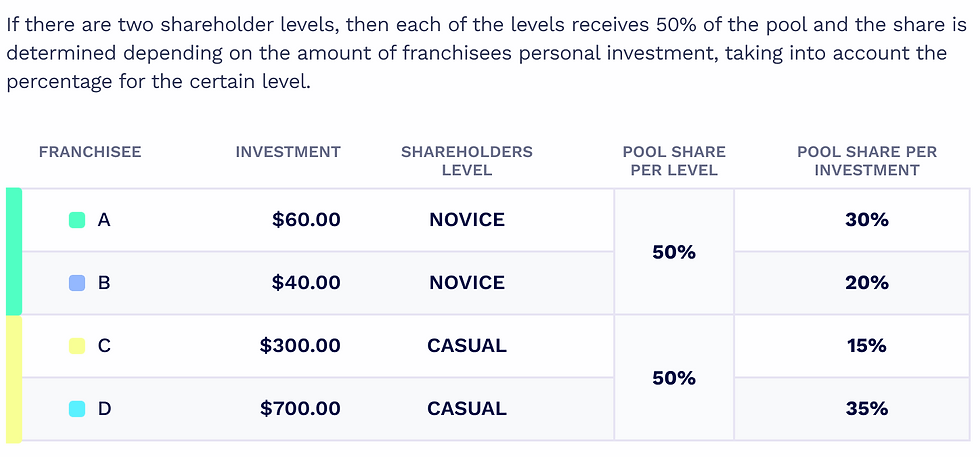Select the $700.00 investment cell
Viewport: 980px width, 457px height.
tap(300, 409)
